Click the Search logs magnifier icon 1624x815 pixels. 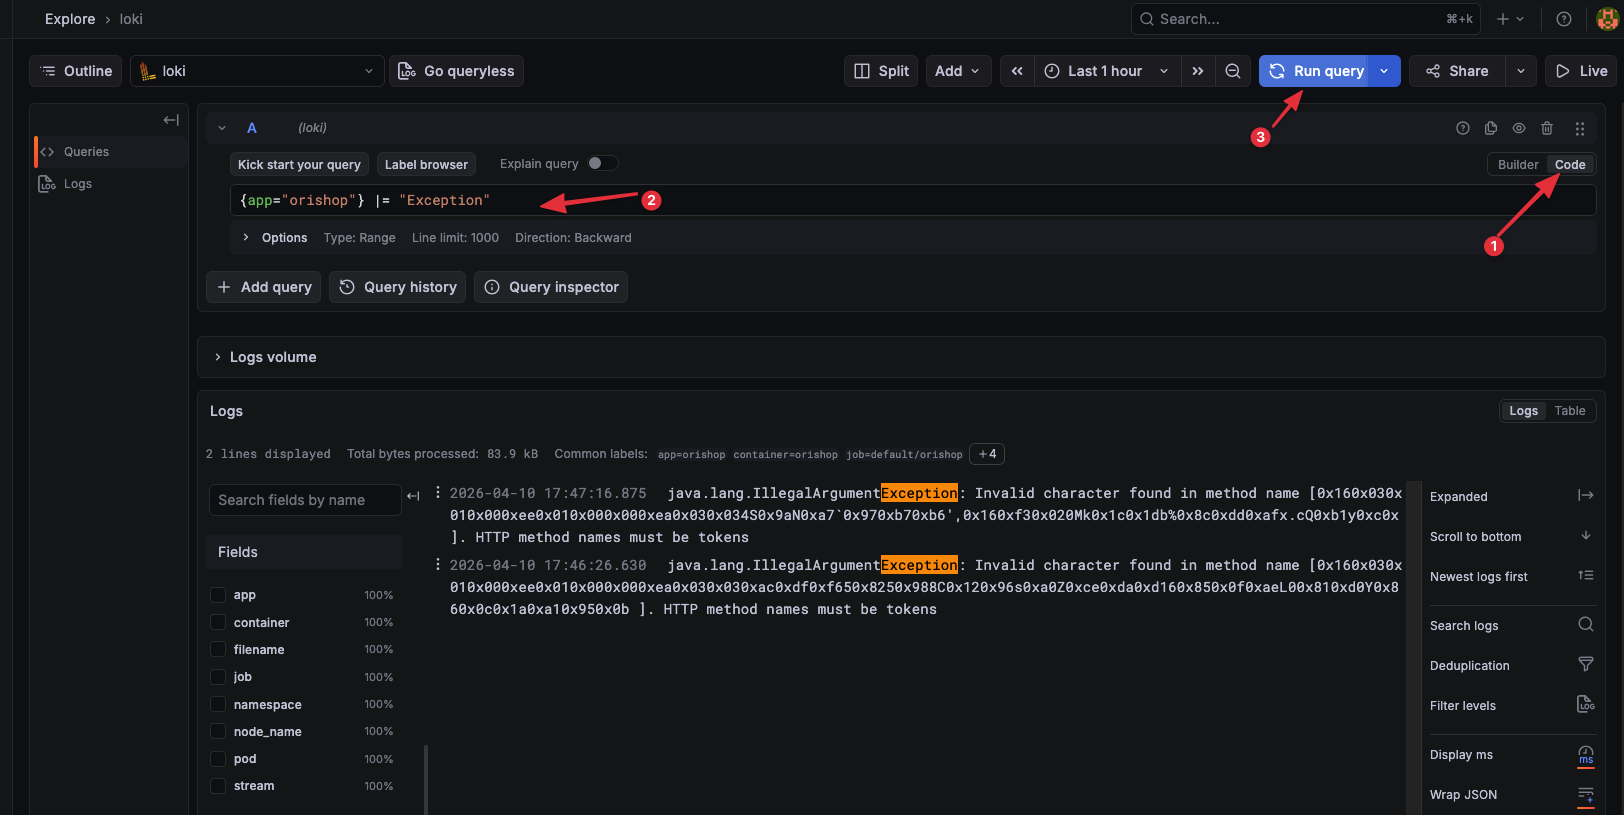coord(1585,625)
